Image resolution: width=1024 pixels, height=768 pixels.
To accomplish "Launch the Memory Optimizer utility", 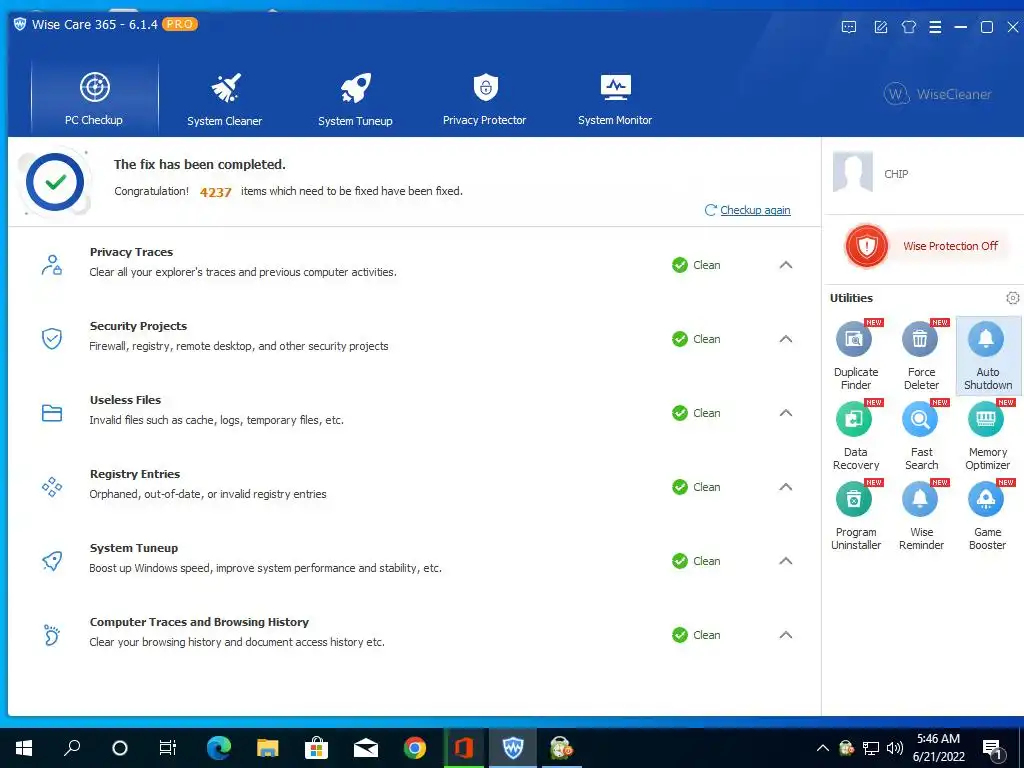I will (987, 436).
